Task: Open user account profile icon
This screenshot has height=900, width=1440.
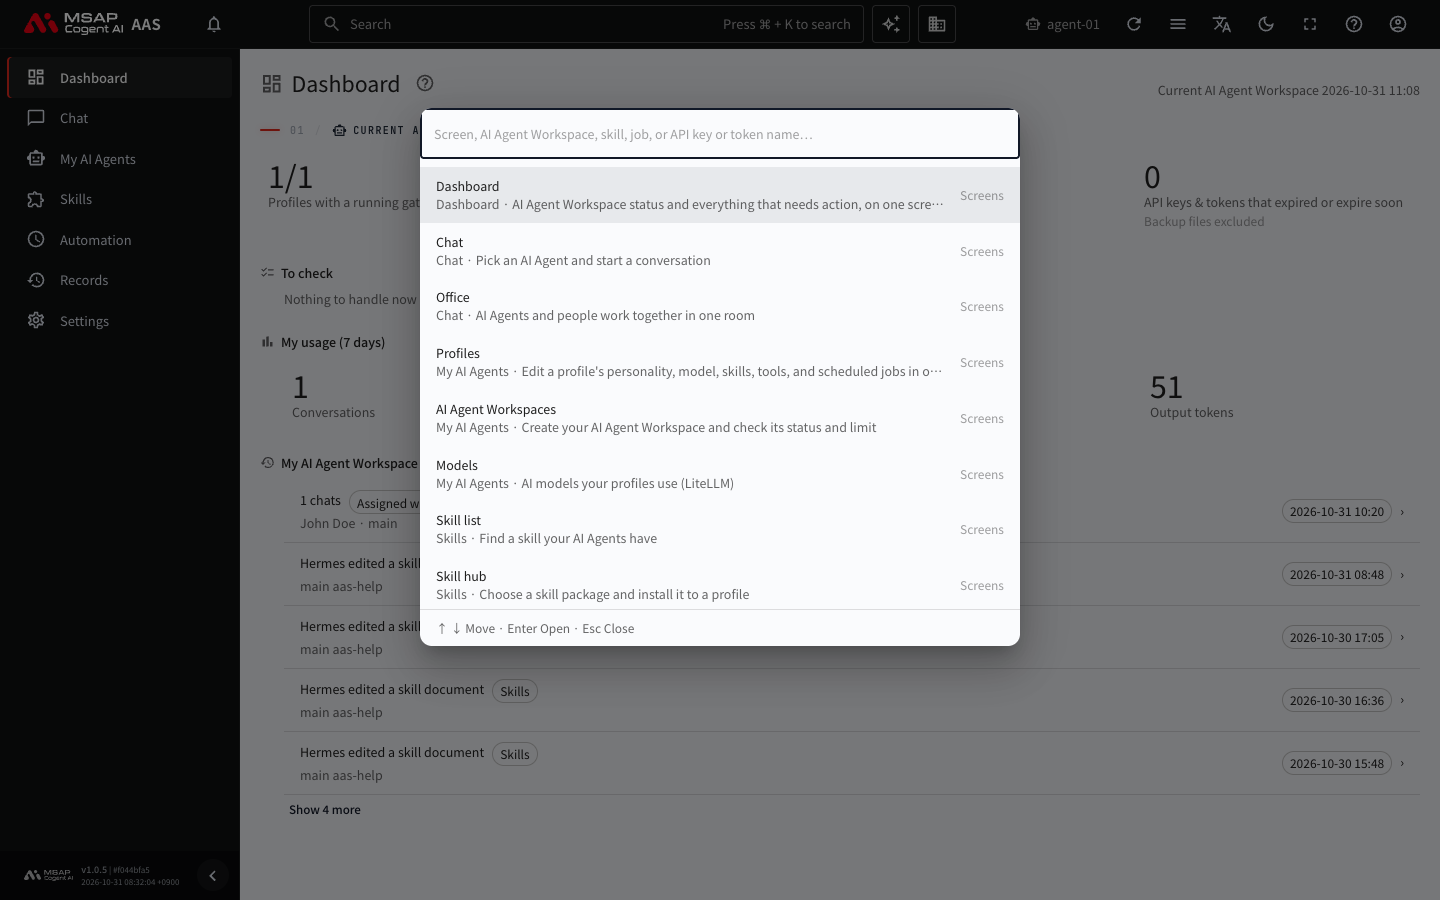Action: coord(1398,24)
